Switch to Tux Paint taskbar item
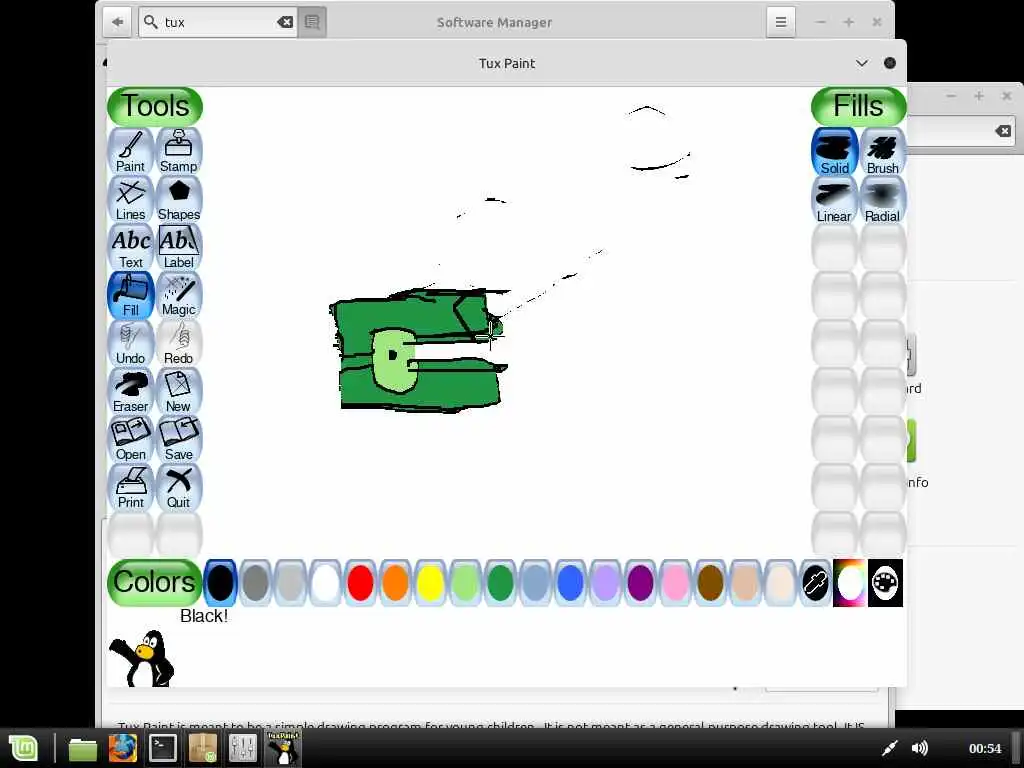 pos(283,748)
